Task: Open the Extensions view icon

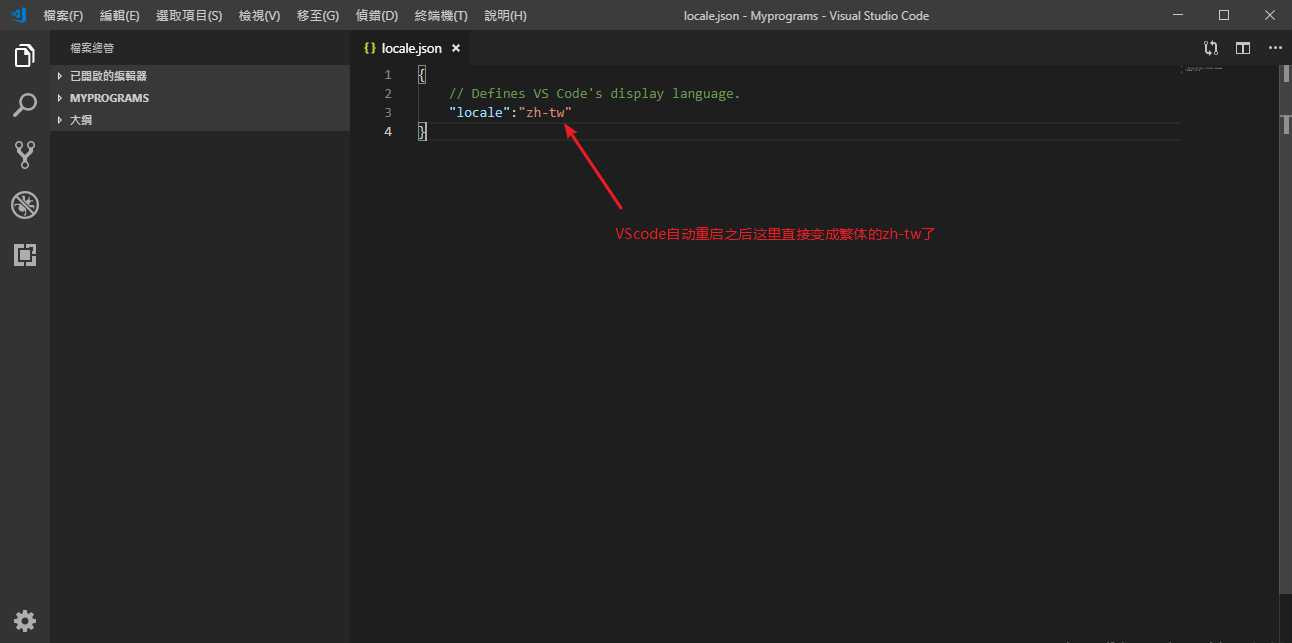Action: (x=25, y=255)
